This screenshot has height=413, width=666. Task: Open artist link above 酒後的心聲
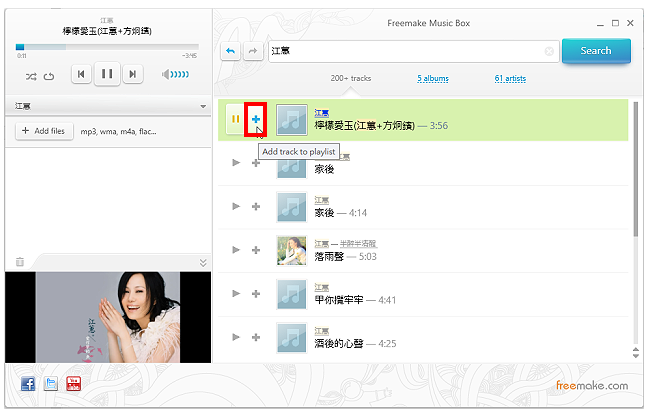click(322, 331)
